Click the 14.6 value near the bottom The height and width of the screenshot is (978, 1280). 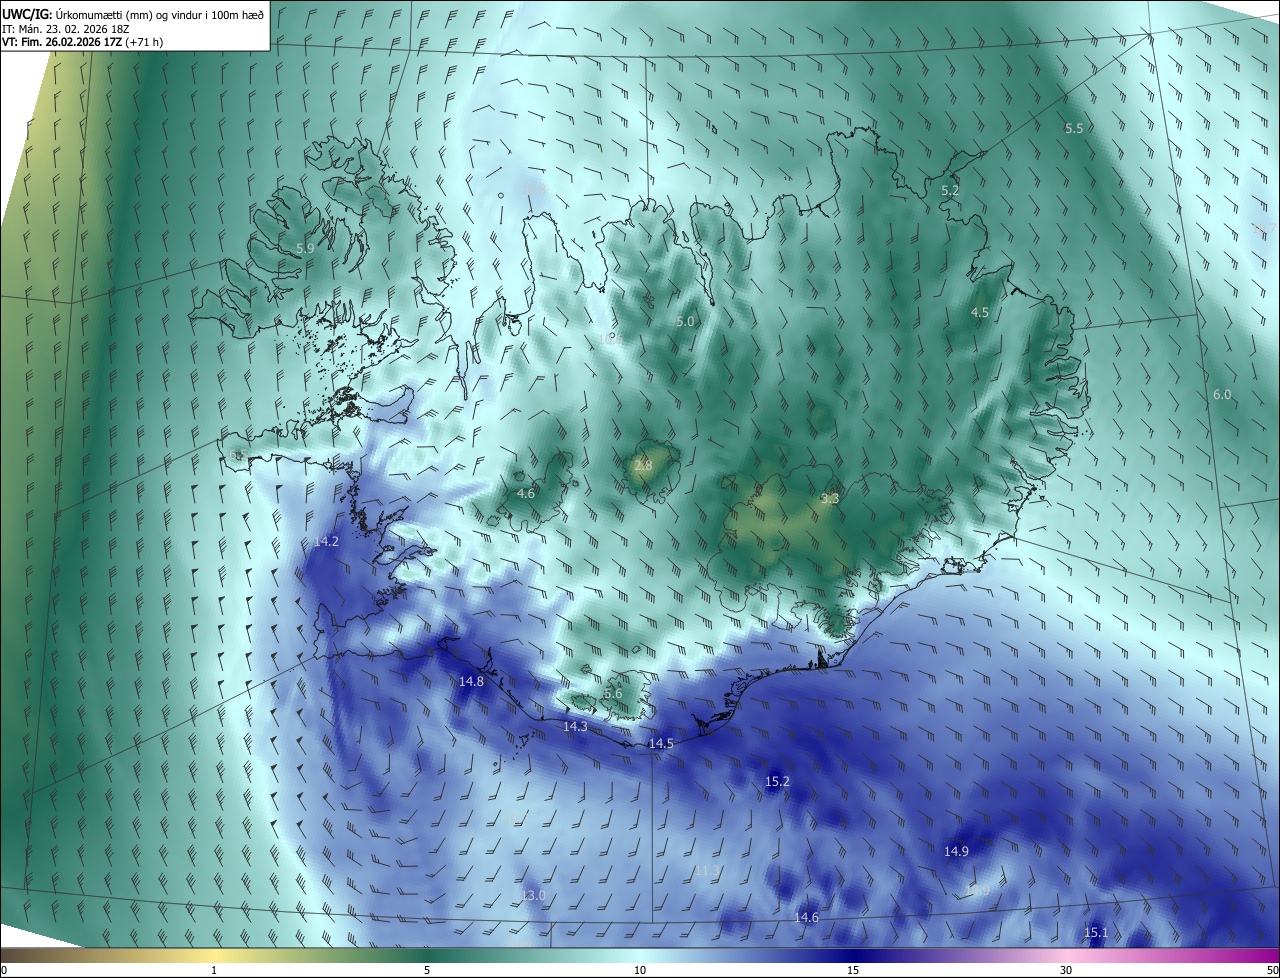(806, 917)
